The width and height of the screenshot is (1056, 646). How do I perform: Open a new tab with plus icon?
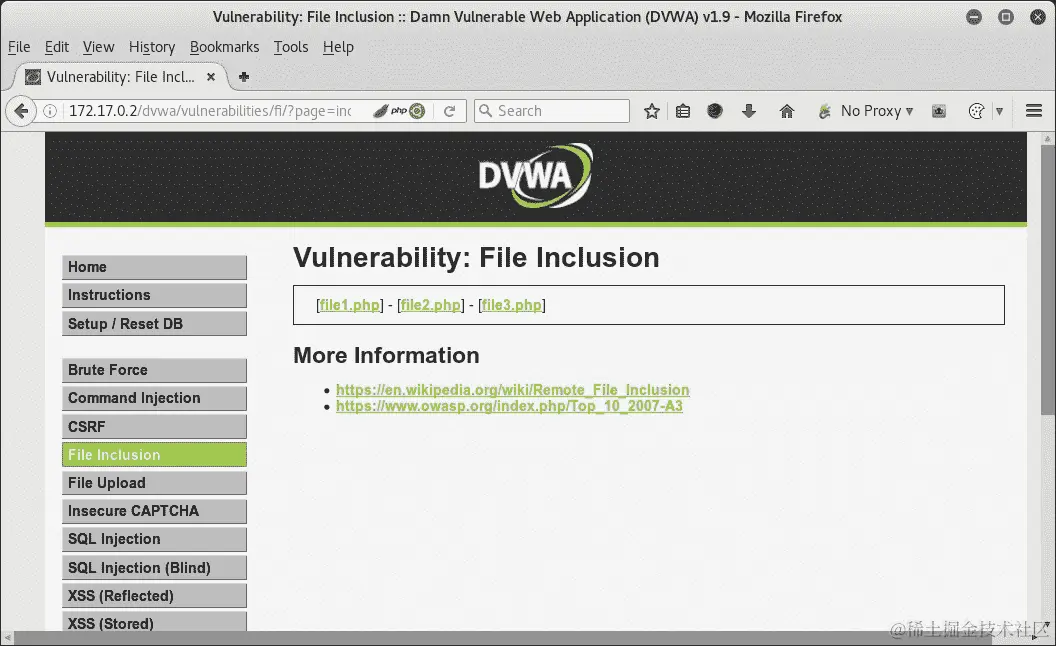click(x=244, y=77)
